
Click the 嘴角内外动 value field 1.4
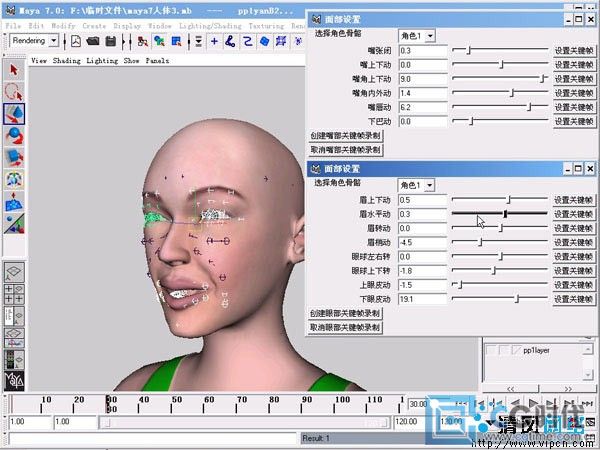coord(423,93)
